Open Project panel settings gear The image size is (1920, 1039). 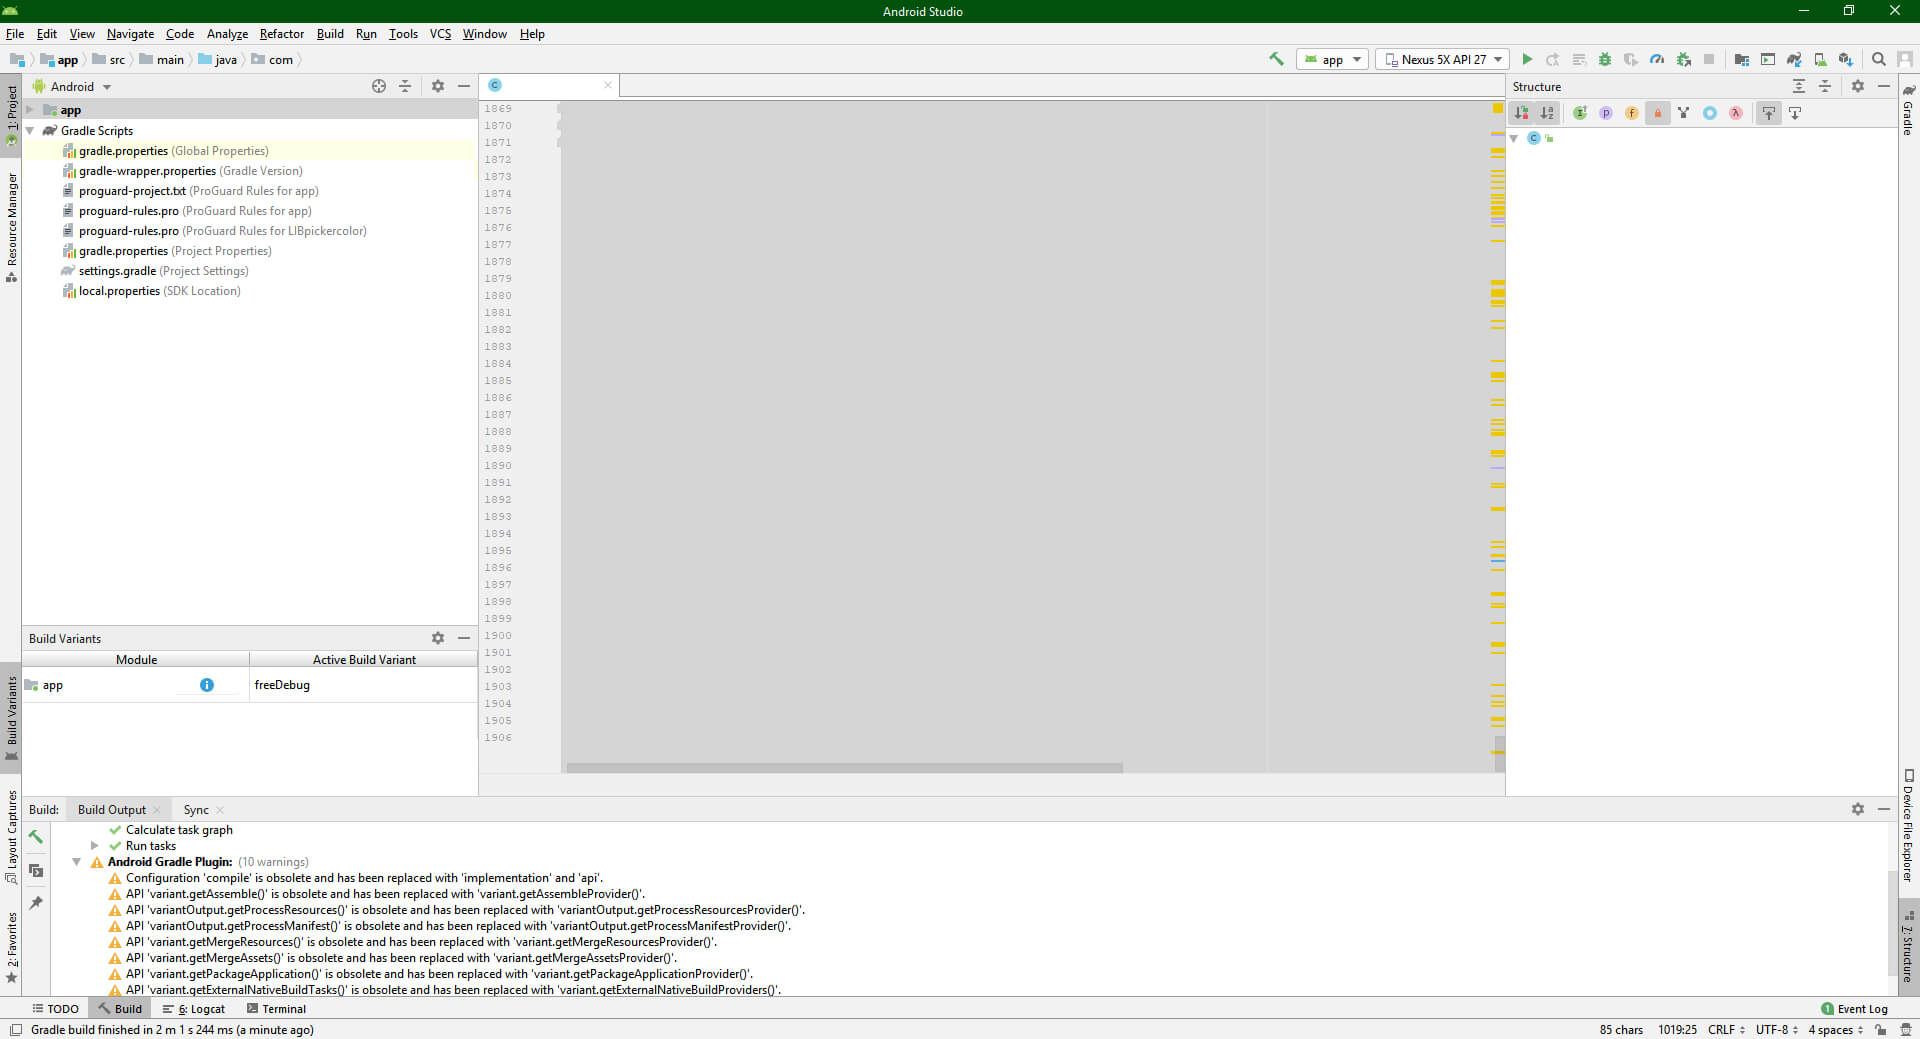click(x=438, y=86)
